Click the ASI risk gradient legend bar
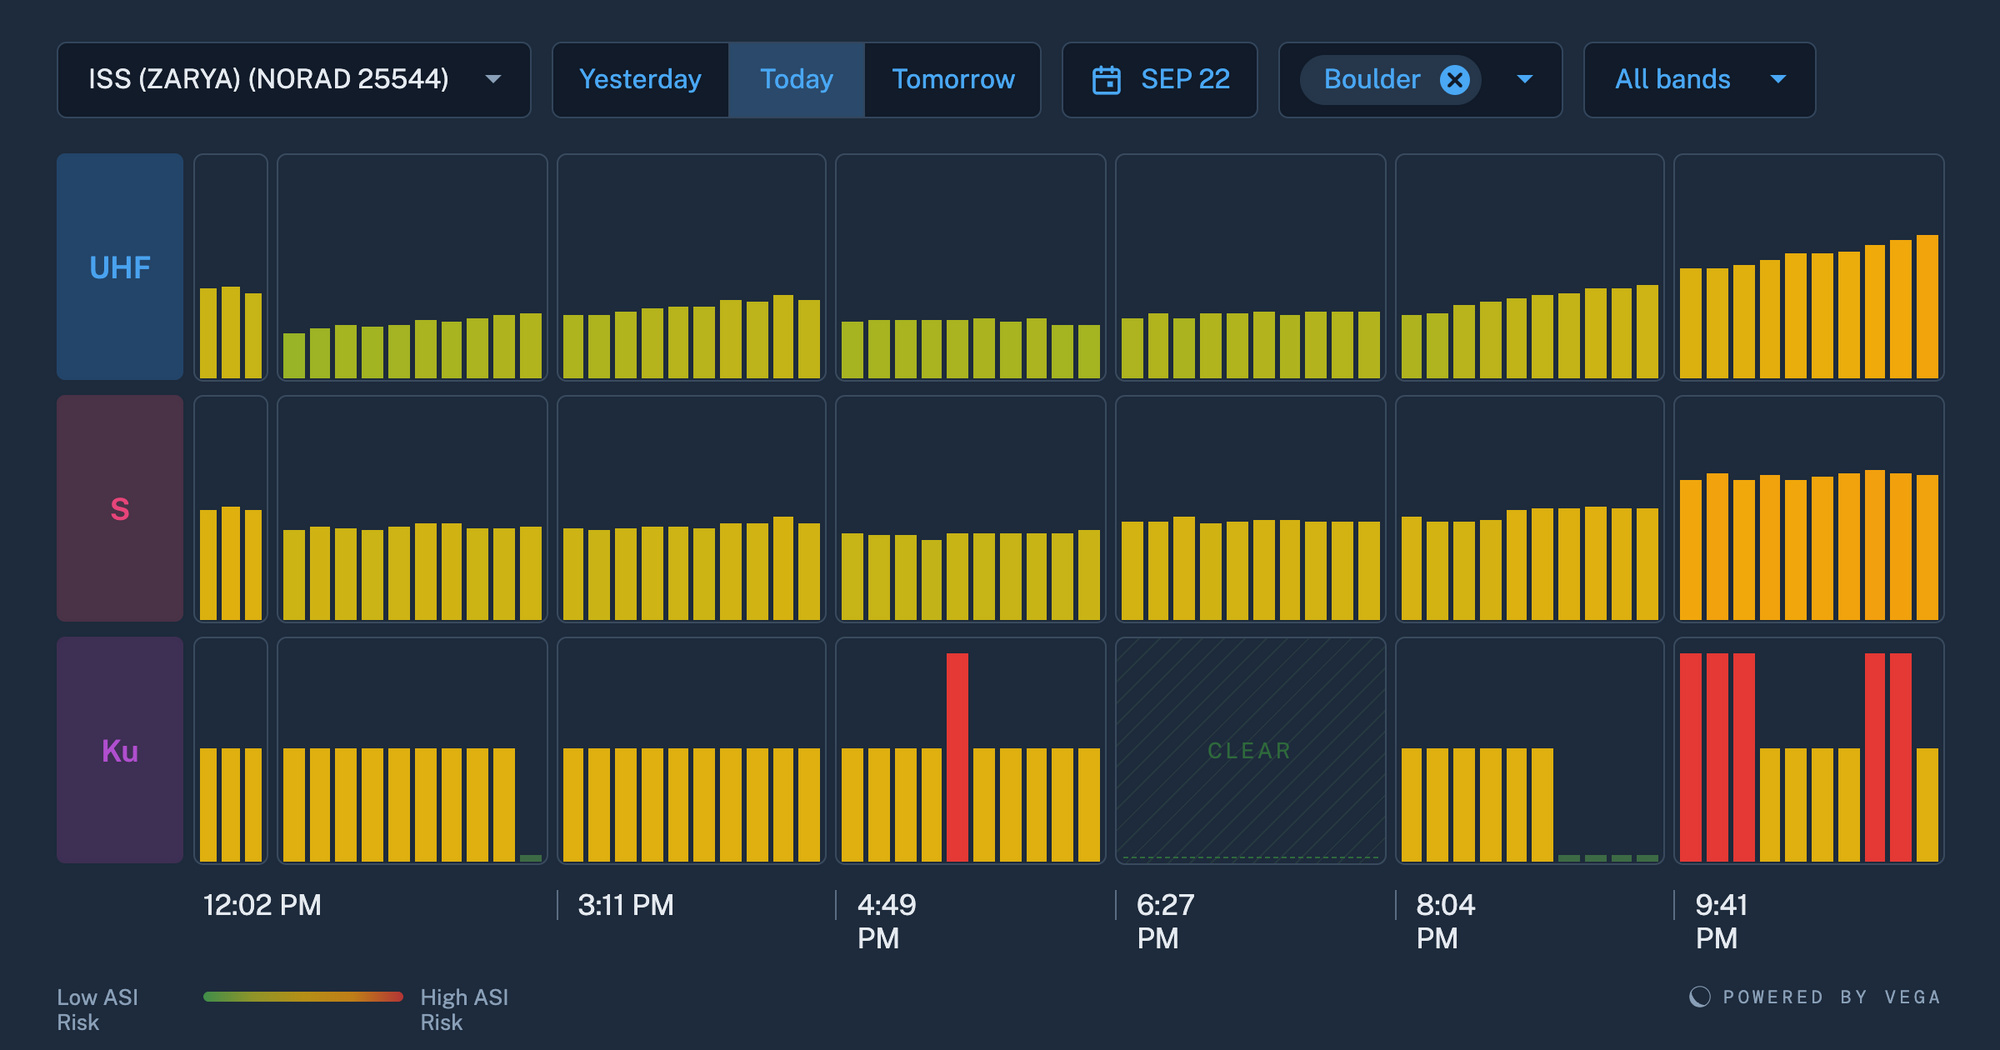2000x1050 pixels. 303,997
